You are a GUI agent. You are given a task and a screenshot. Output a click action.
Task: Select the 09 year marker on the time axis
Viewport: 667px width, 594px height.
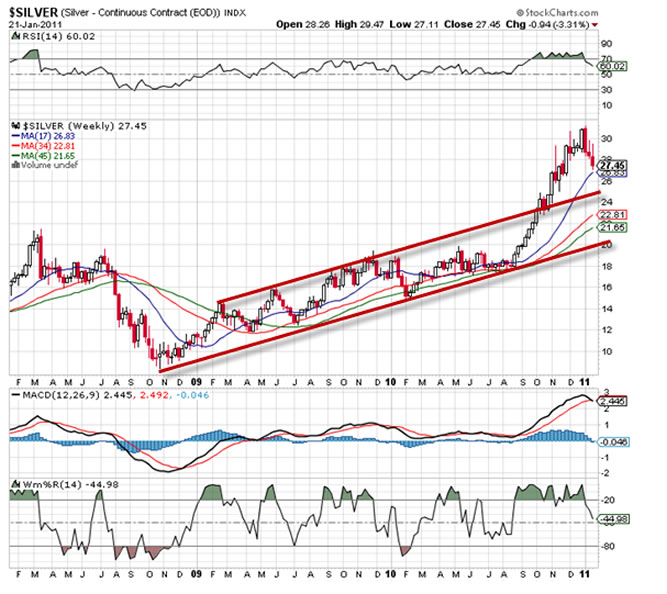click(x=195, y=381)
